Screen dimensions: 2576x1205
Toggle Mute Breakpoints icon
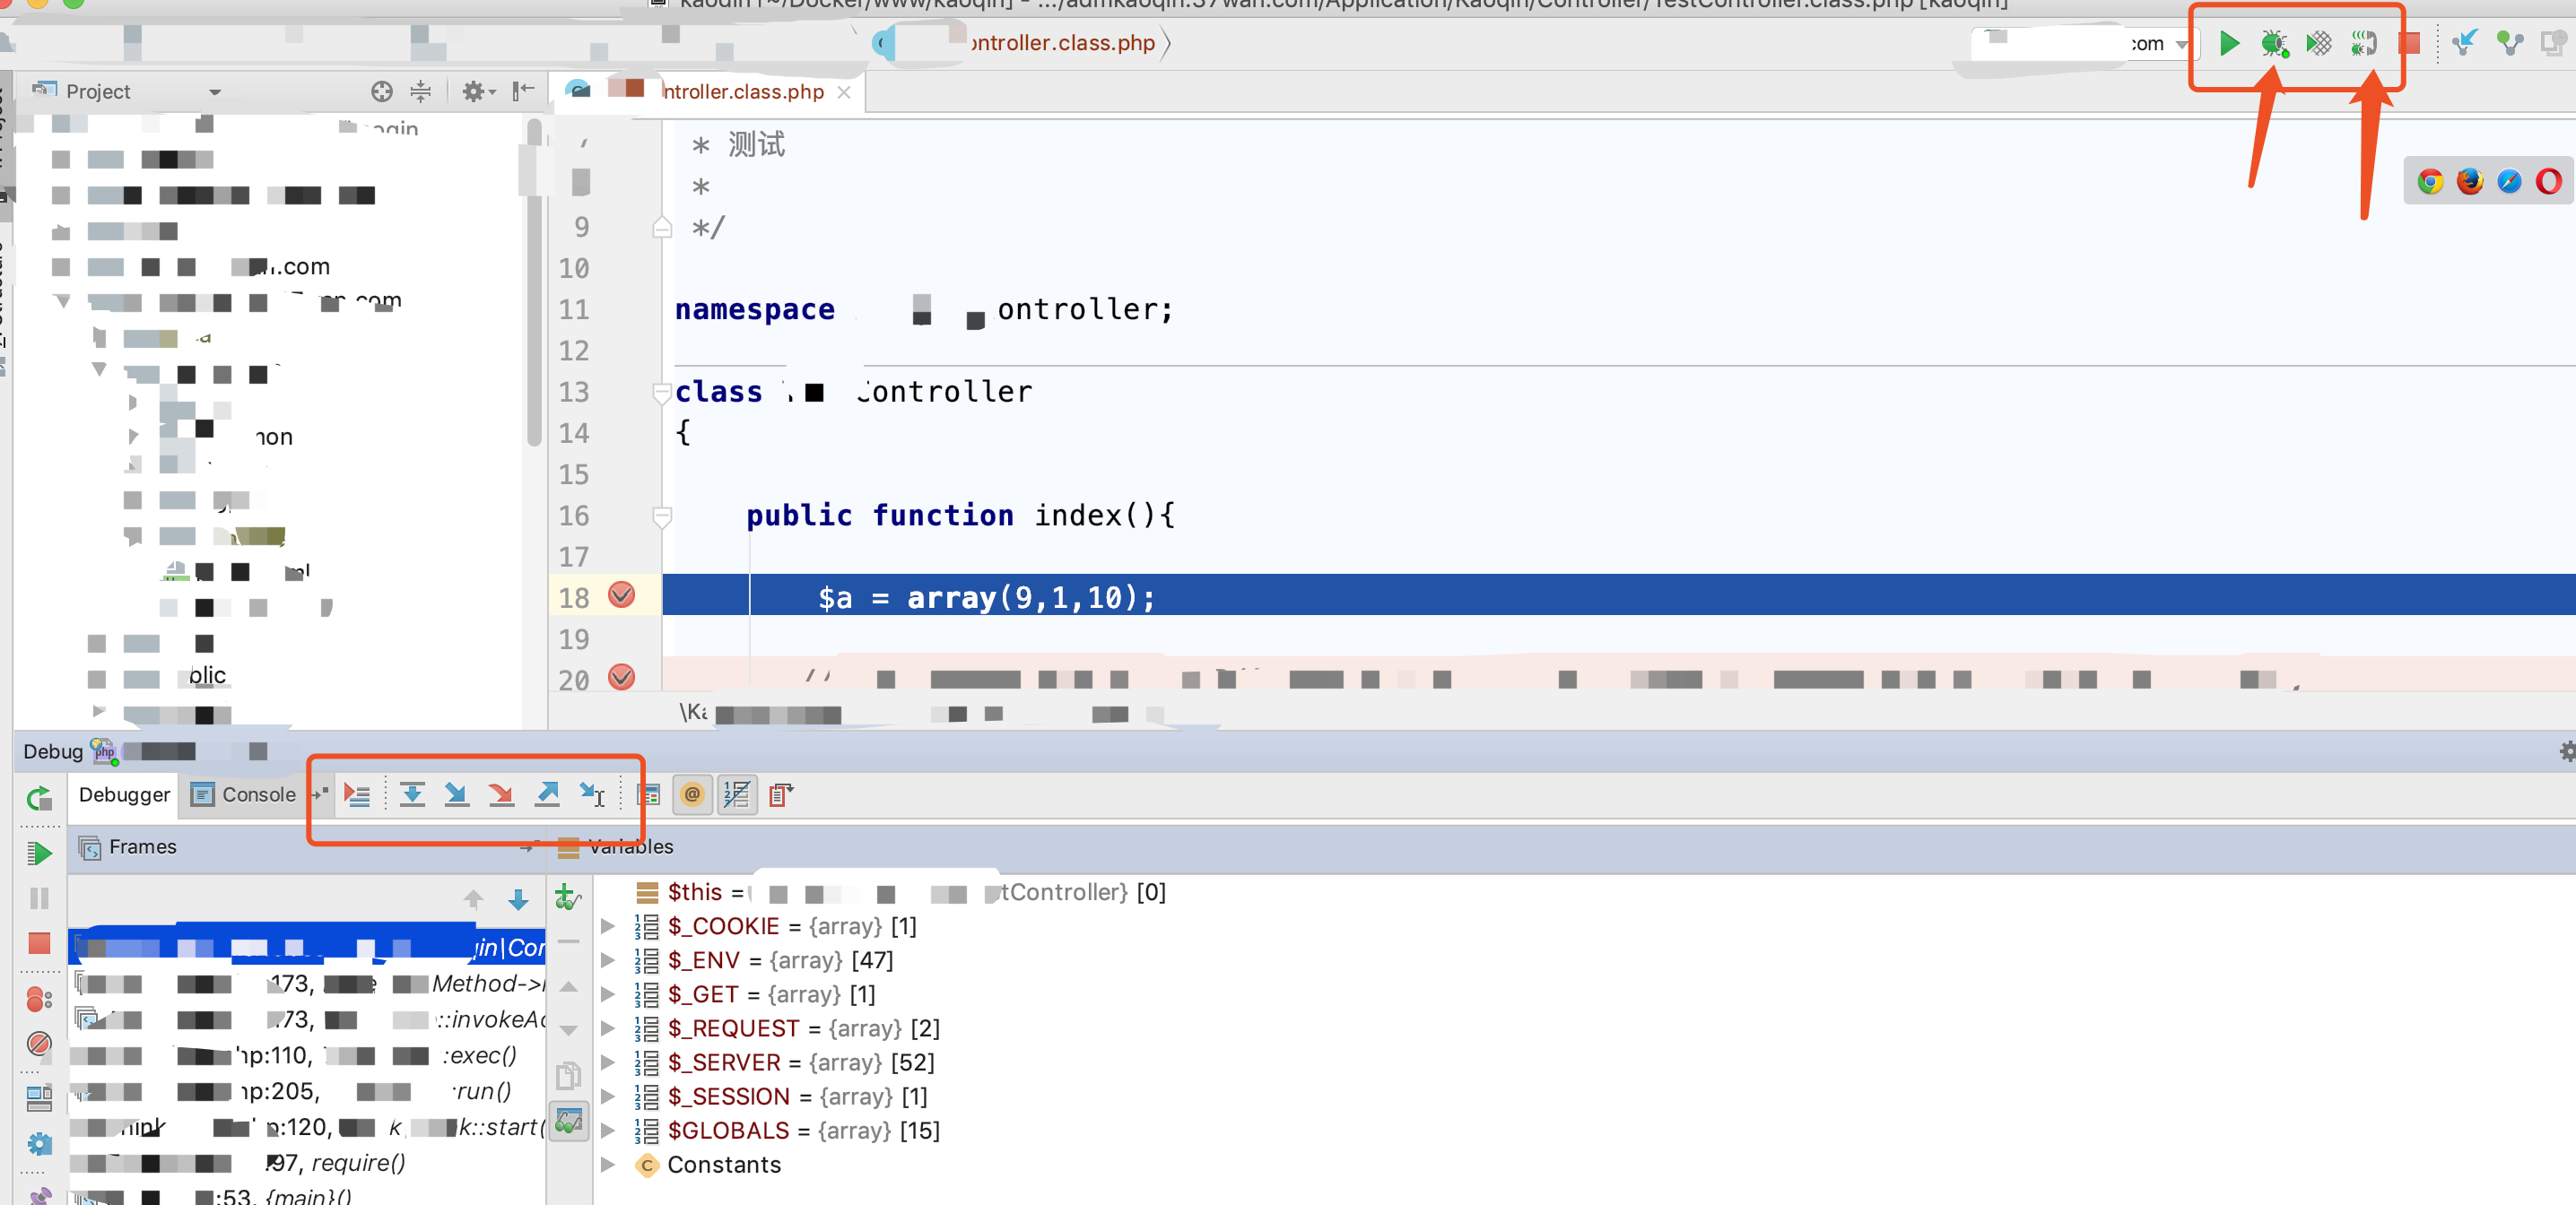pos(39,1044)
